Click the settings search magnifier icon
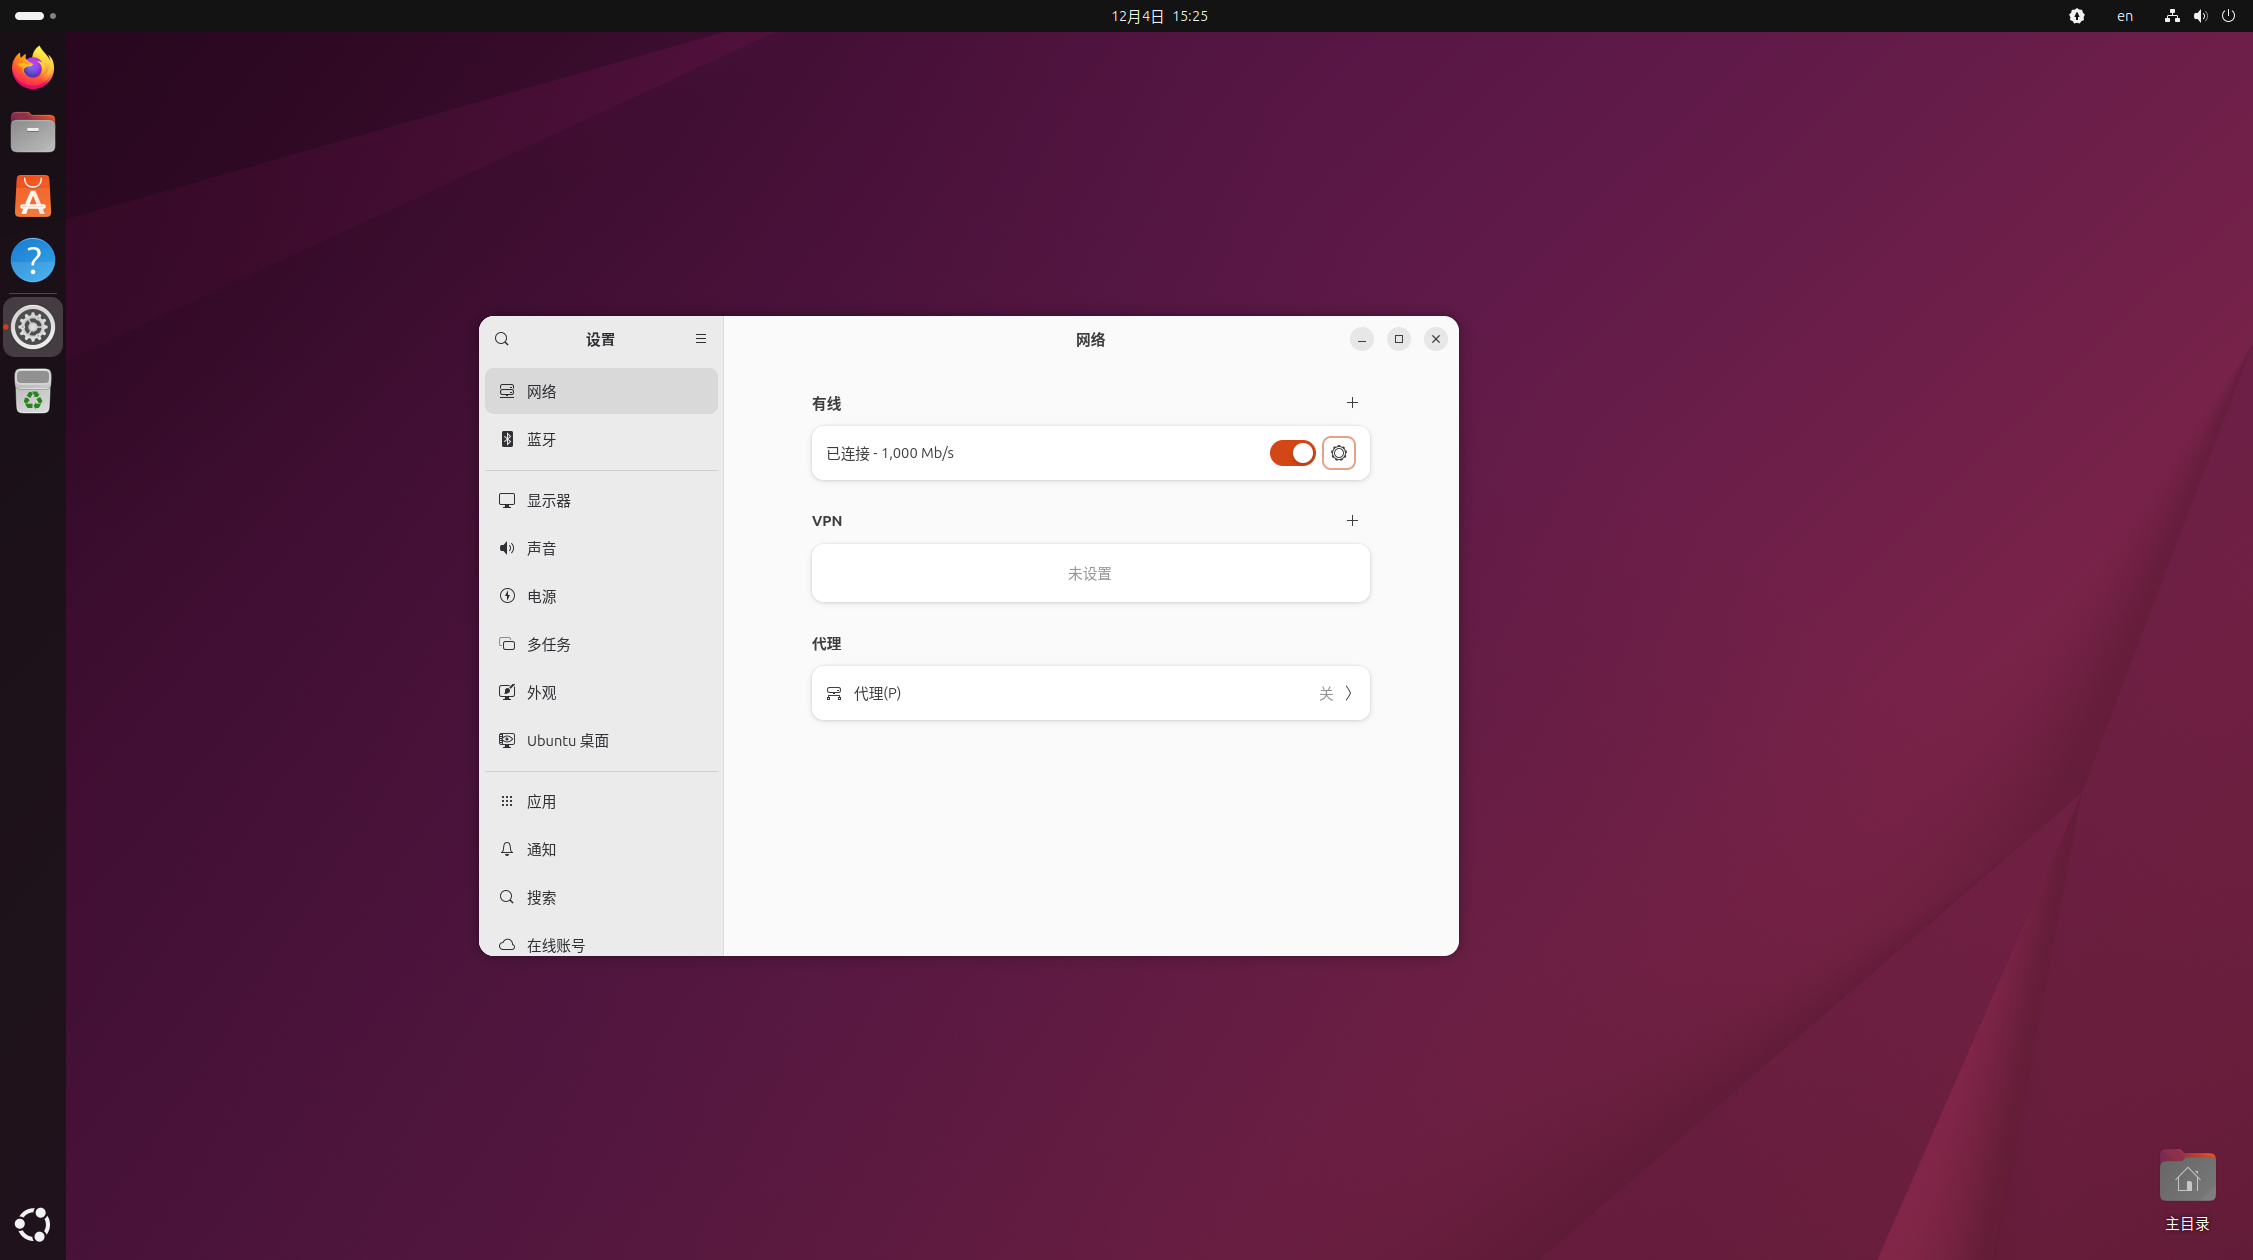2253x1260 pixels. (502, 339)
